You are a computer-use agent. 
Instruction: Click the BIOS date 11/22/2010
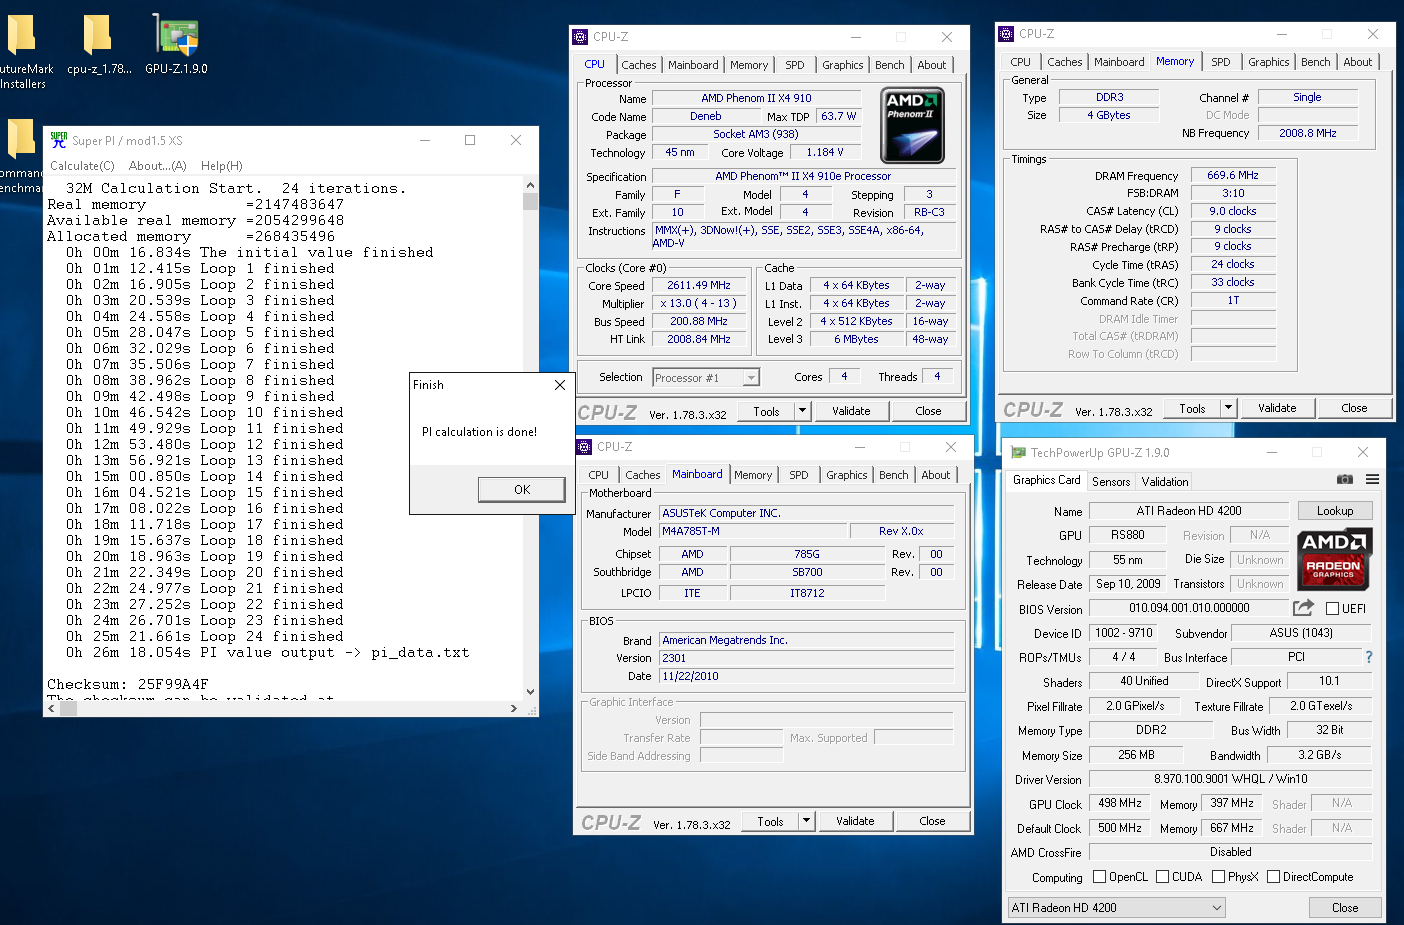point(806,676)
